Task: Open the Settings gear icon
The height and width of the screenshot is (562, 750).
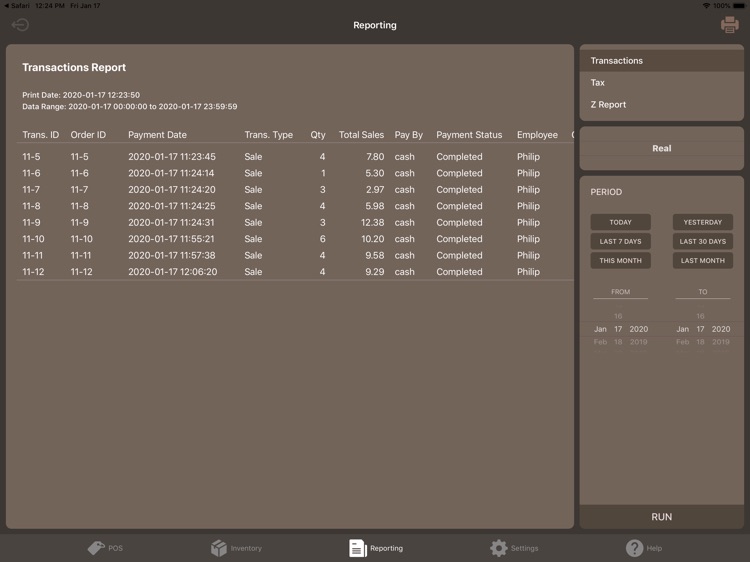Action: (x=498, y=548)
